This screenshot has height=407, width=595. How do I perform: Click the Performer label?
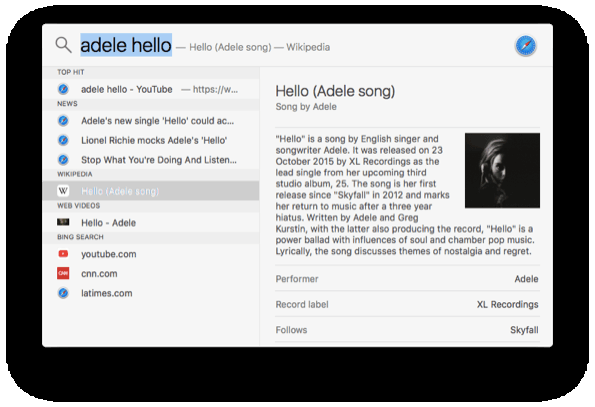click(297, 279)
